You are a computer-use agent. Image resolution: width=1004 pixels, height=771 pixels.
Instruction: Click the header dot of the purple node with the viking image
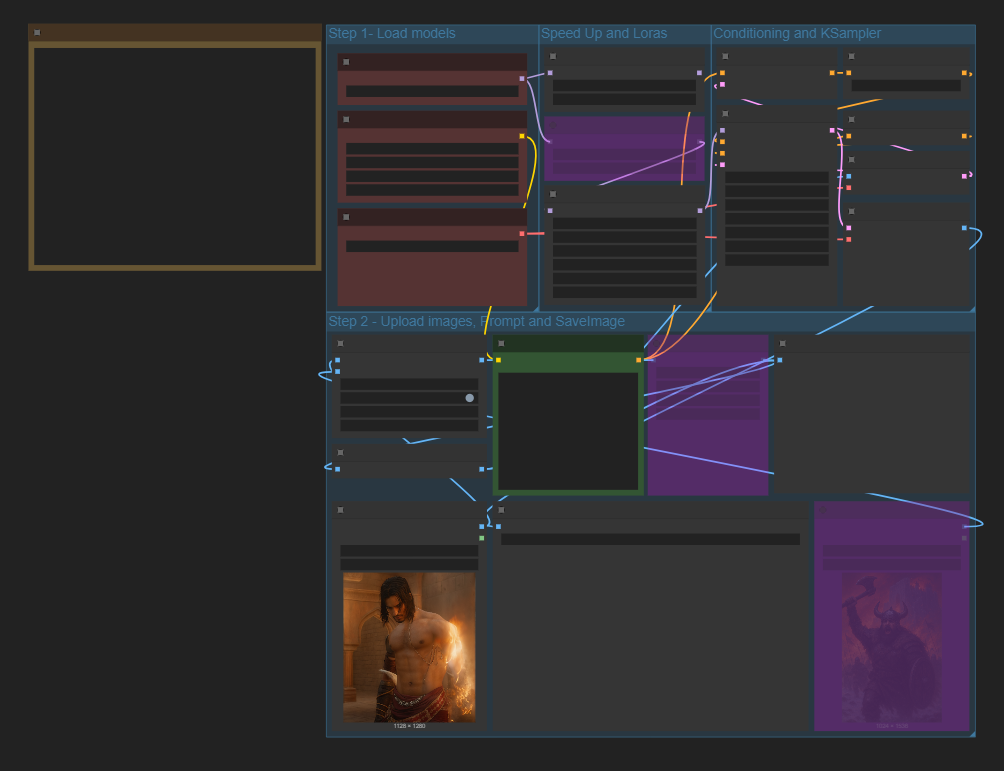(823, 510)
